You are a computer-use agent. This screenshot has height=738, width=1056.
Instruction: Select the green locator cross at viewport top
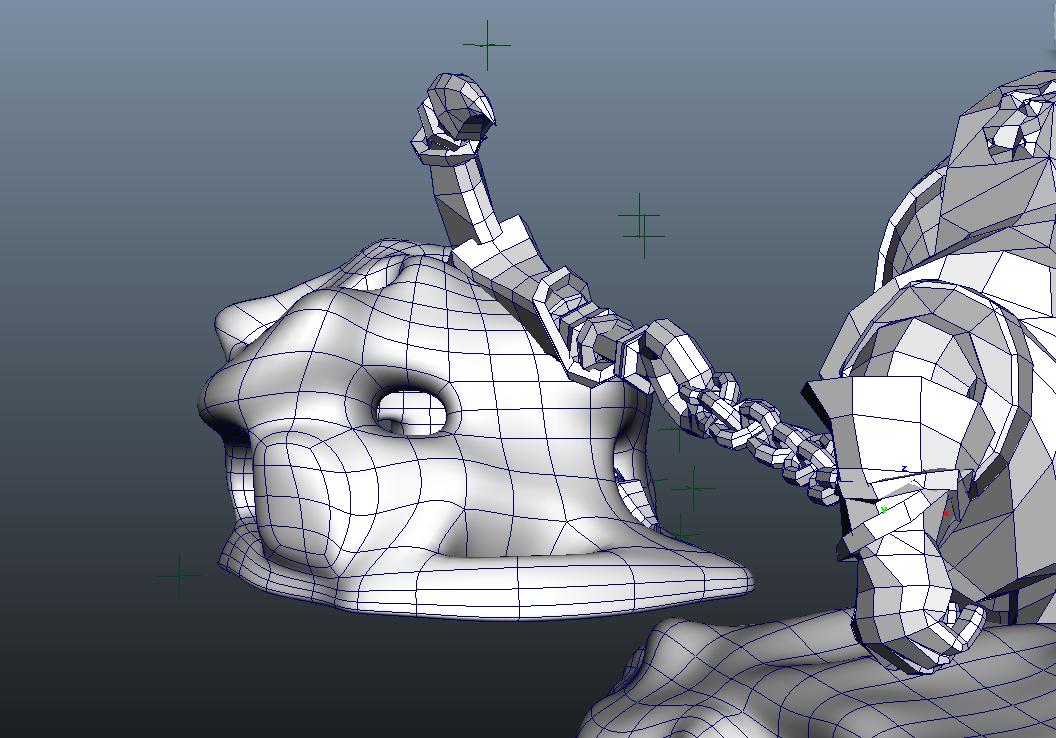[487, 45]
